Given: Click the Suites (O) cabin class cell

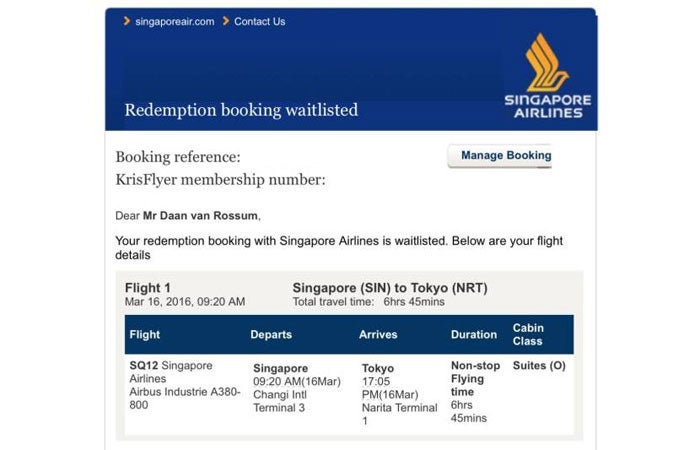Looking at the screenshot, I should 539,366.
